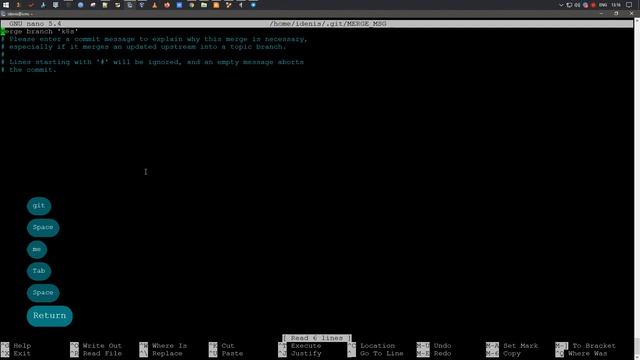Screen dimensions: 640x360
Task: Click the 'Go To Line' shortcut label
Action: (382, 353)
